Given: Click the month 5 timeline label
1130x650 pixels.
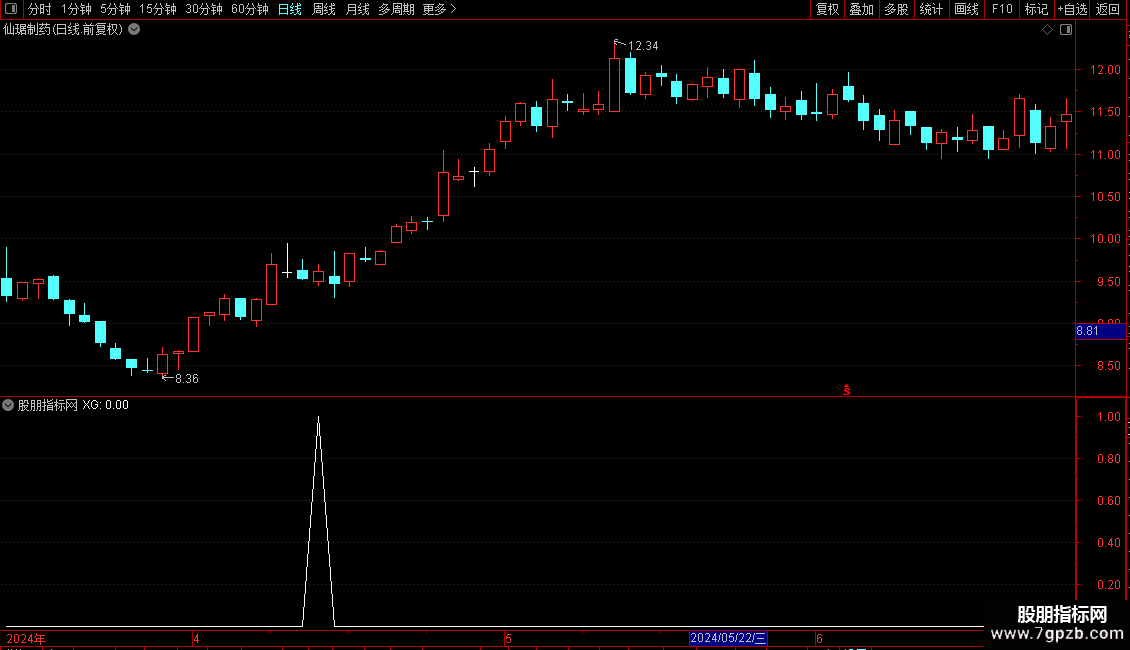Looking at the screenshot, I should tap(508, 638).
